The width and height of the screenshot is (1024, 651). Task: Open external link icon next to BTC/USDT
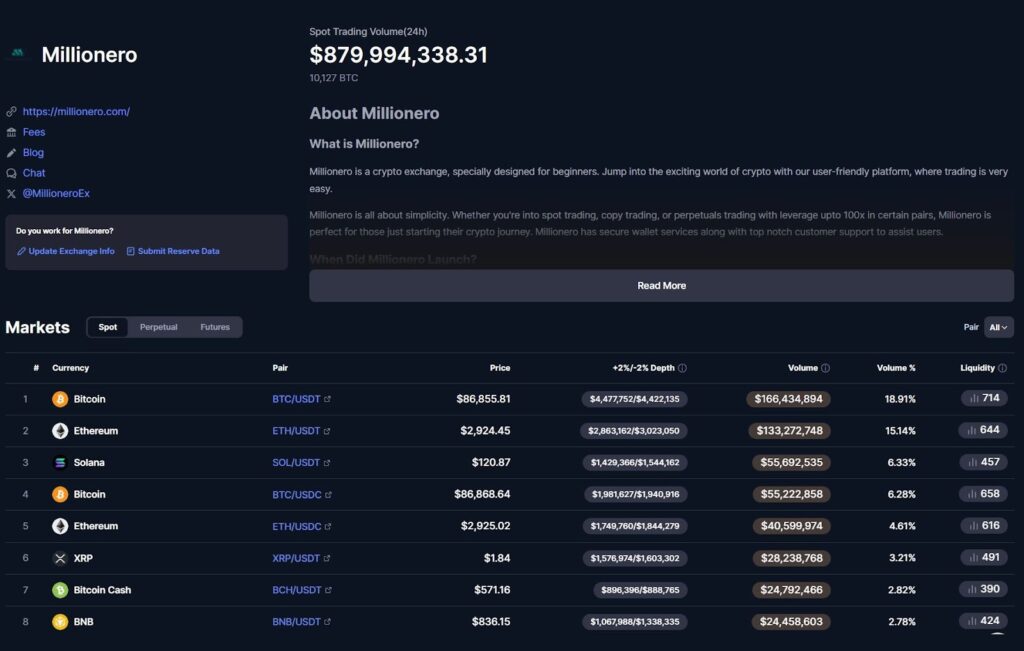click(x=327, y=399)
